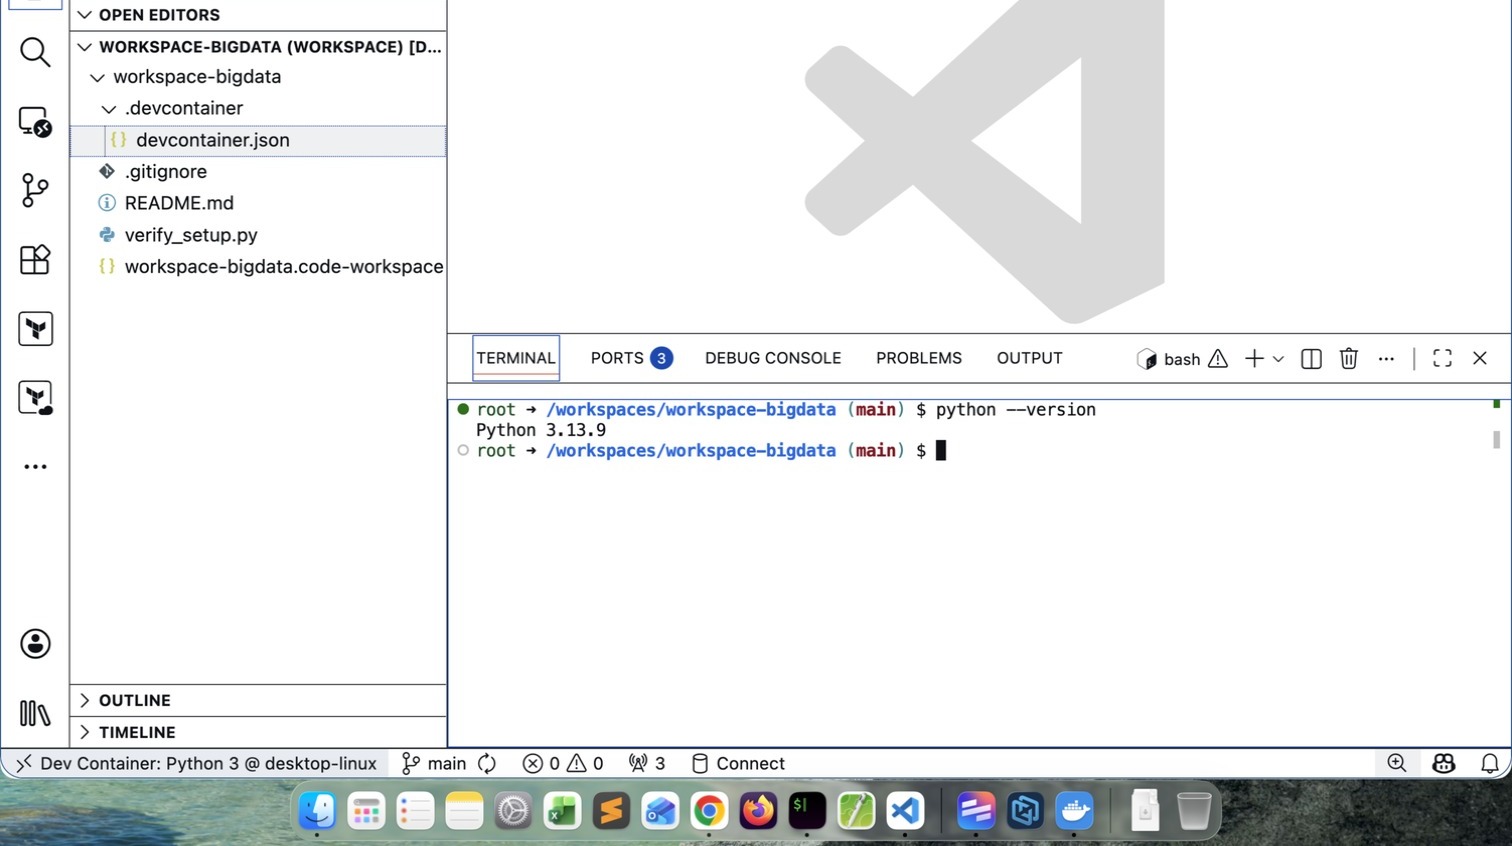
Task: Open the Accounts menu icon
Action: [35, 644]
